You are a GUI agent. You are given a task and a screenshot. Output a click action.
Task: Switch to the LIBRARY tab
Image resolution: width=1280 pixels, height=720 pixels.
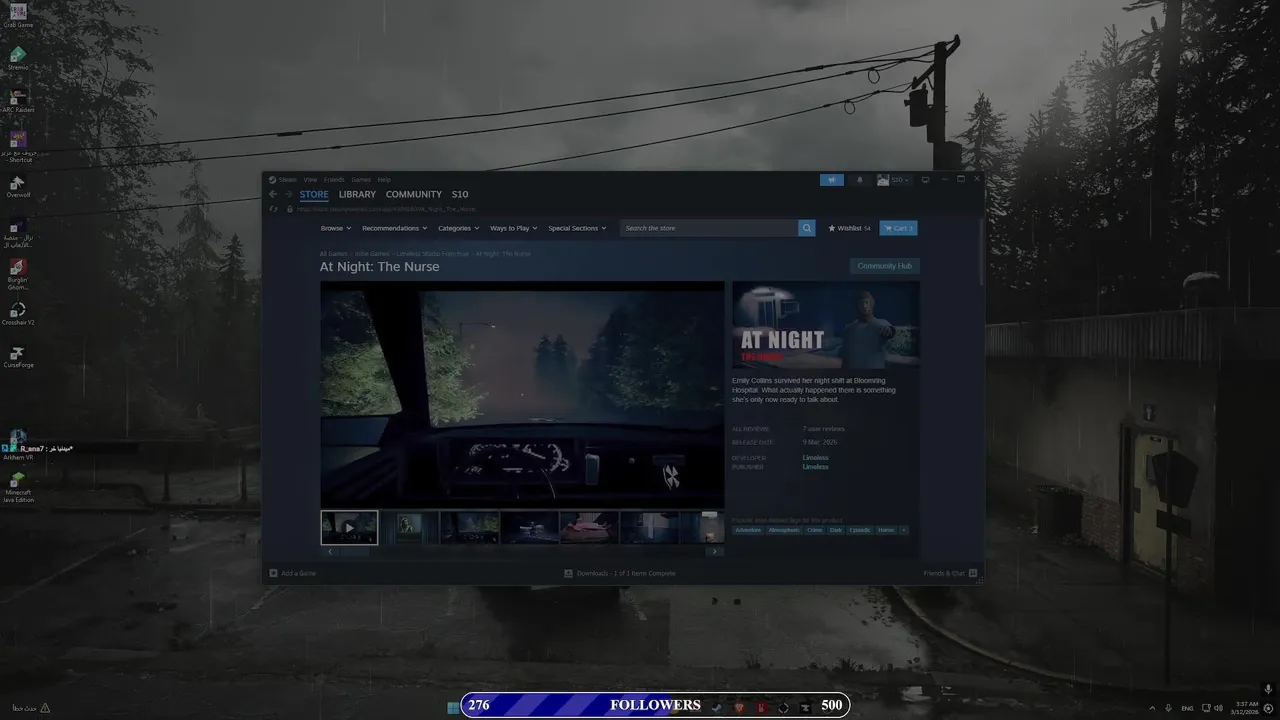pos(357,194)
